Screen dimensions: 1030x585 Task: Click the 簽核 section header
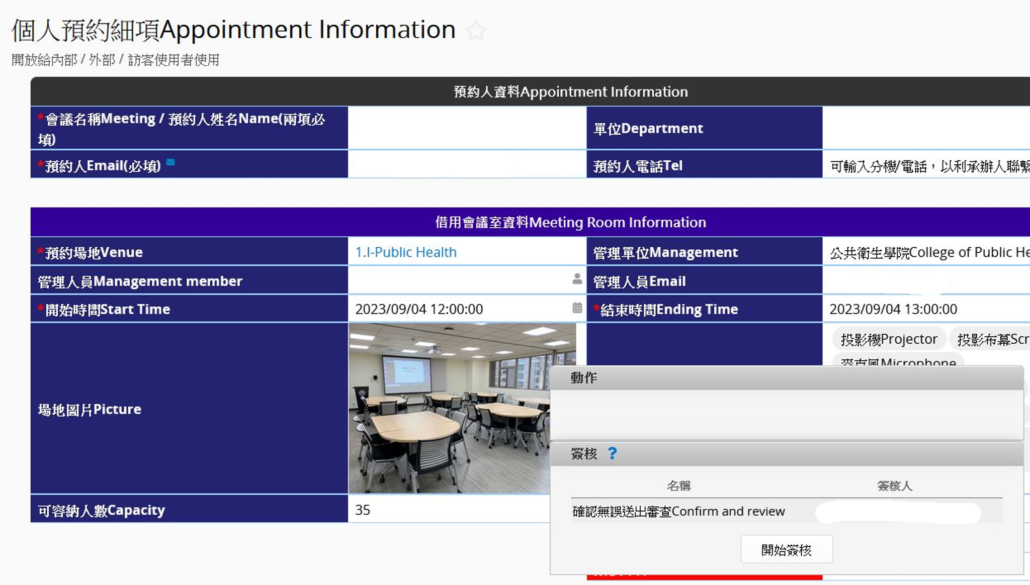[x=786, y=453]
